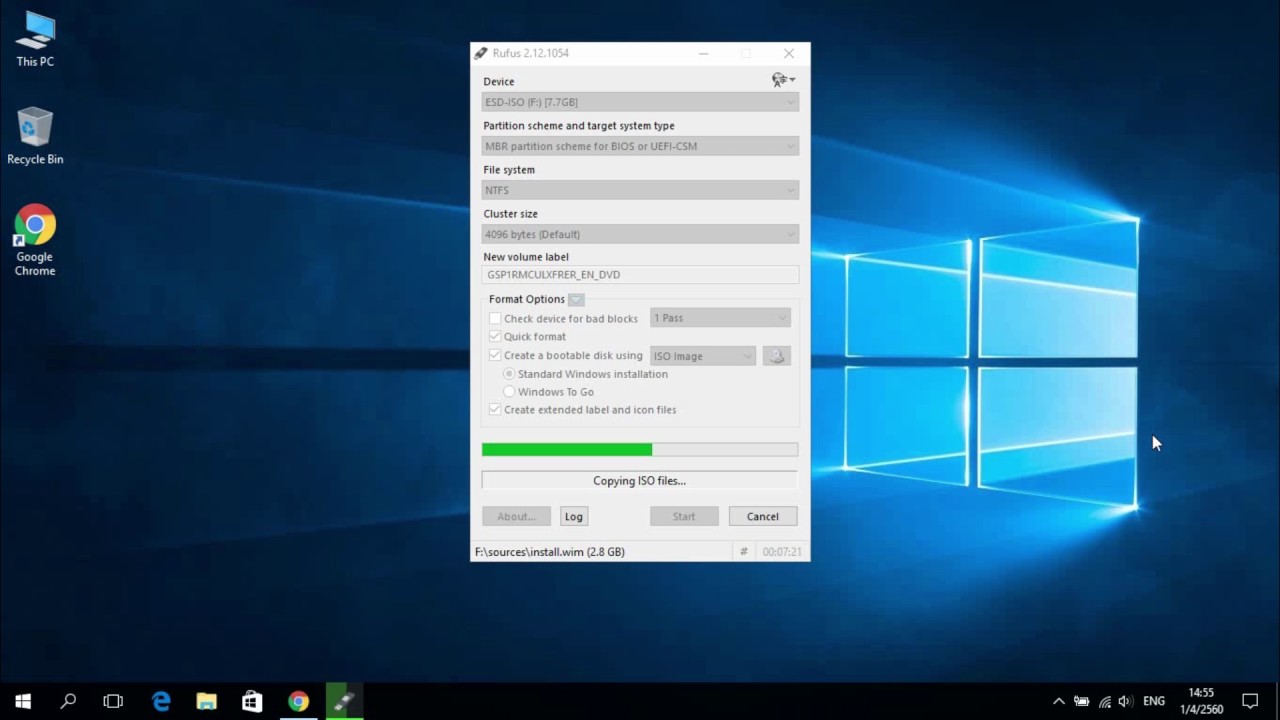Open the Windows Start menu

click(x=23, y=701)
